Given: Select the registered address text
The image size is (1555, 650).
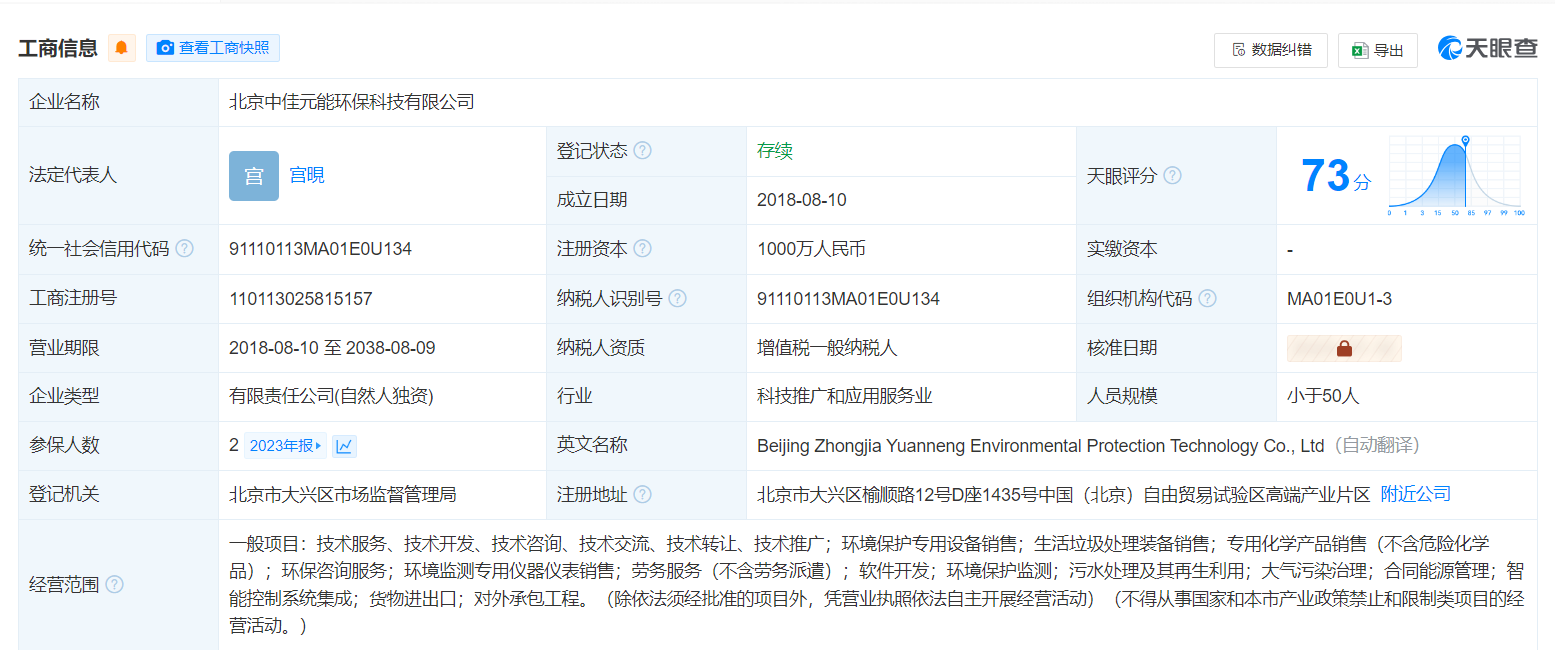Looking at the screenshot, I should (1063, 494).
